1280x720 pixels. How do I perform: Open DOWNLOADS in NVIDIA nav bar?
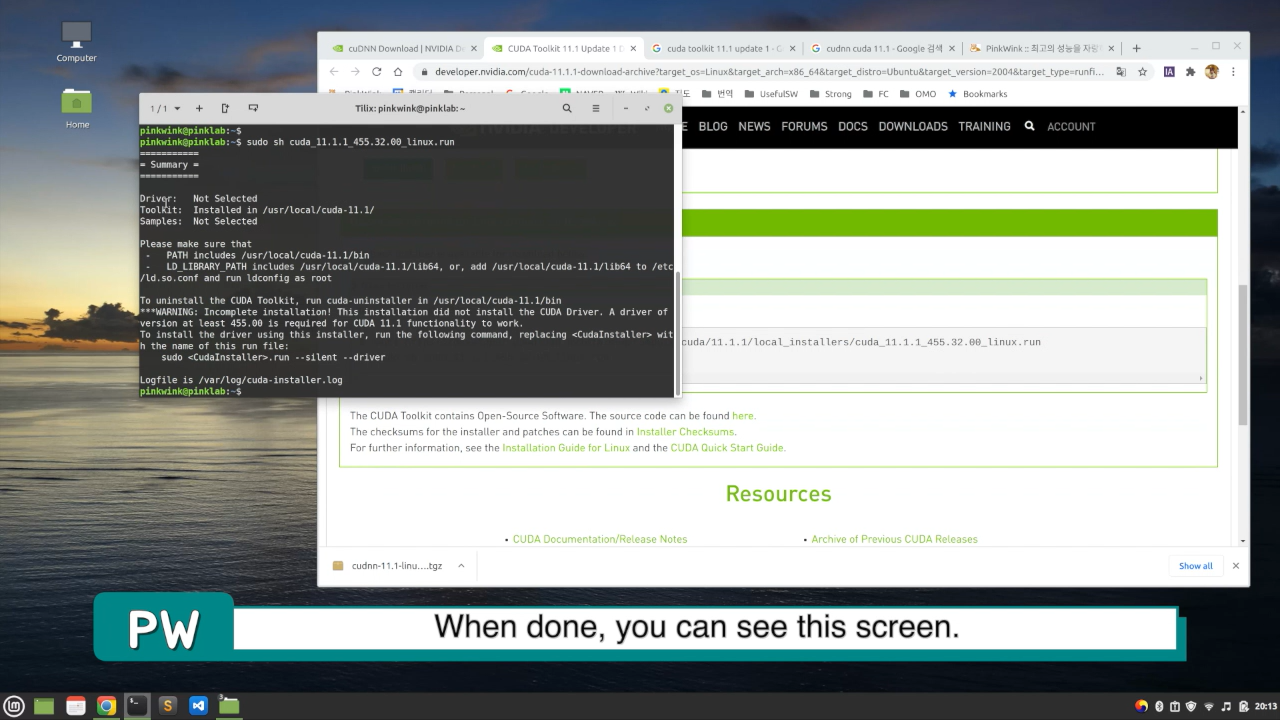click(913, 126)
